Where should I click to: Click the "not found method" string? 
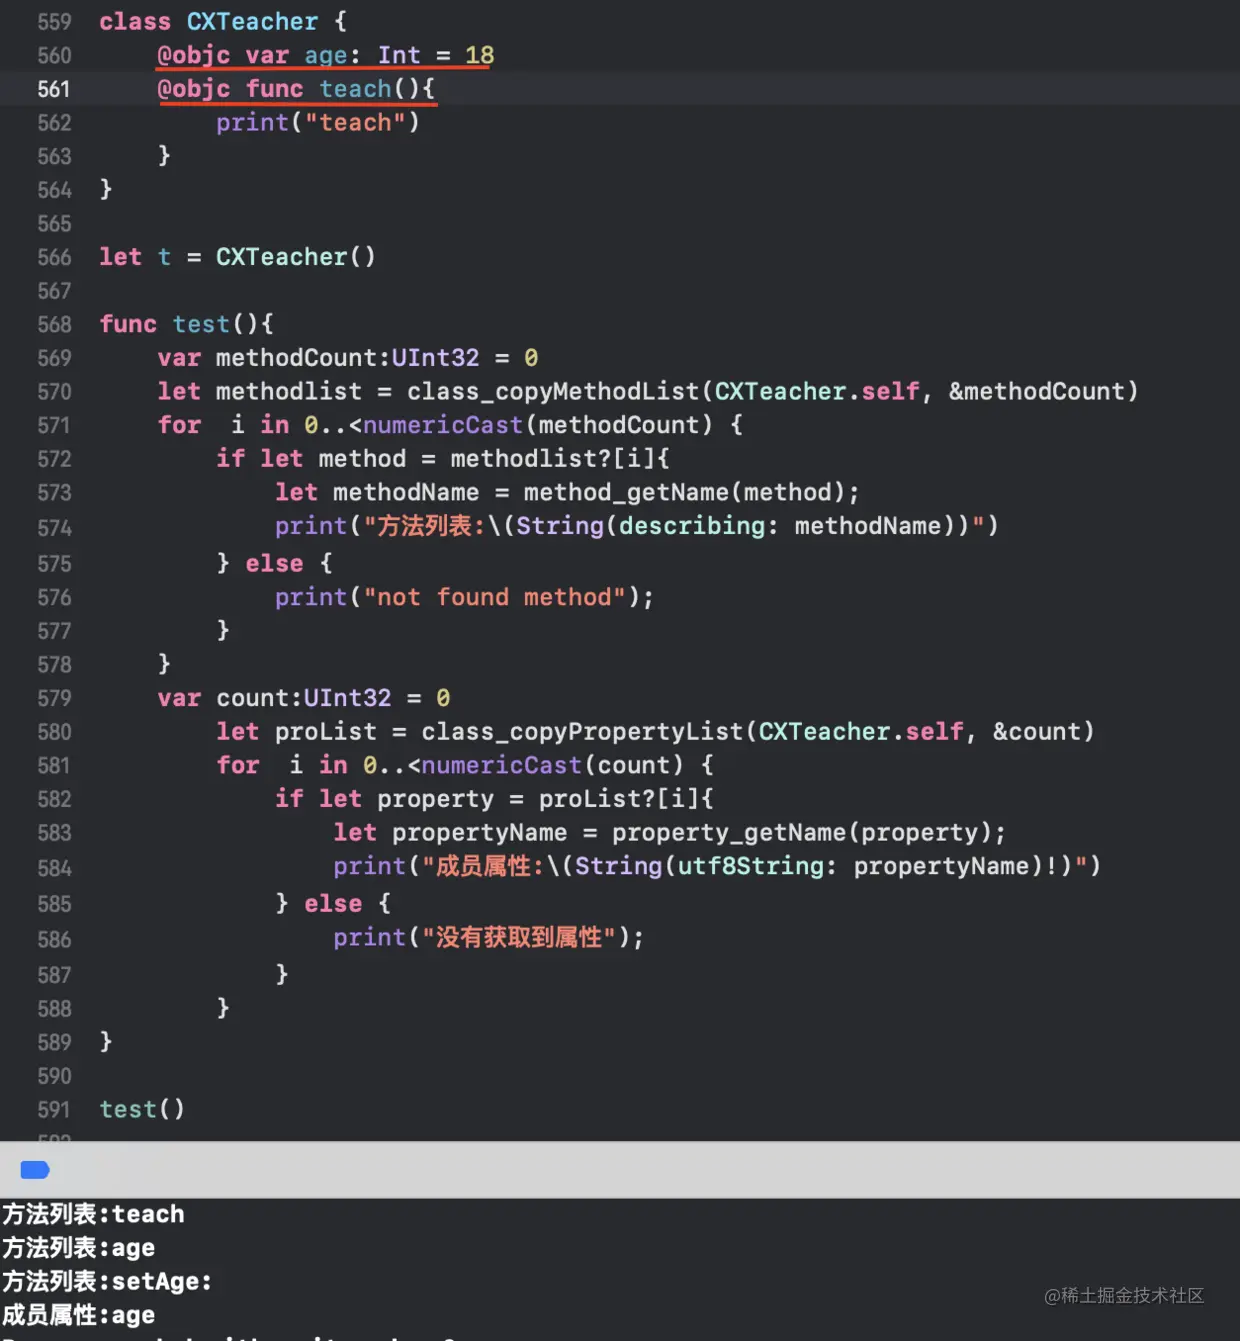click(494, 597)
